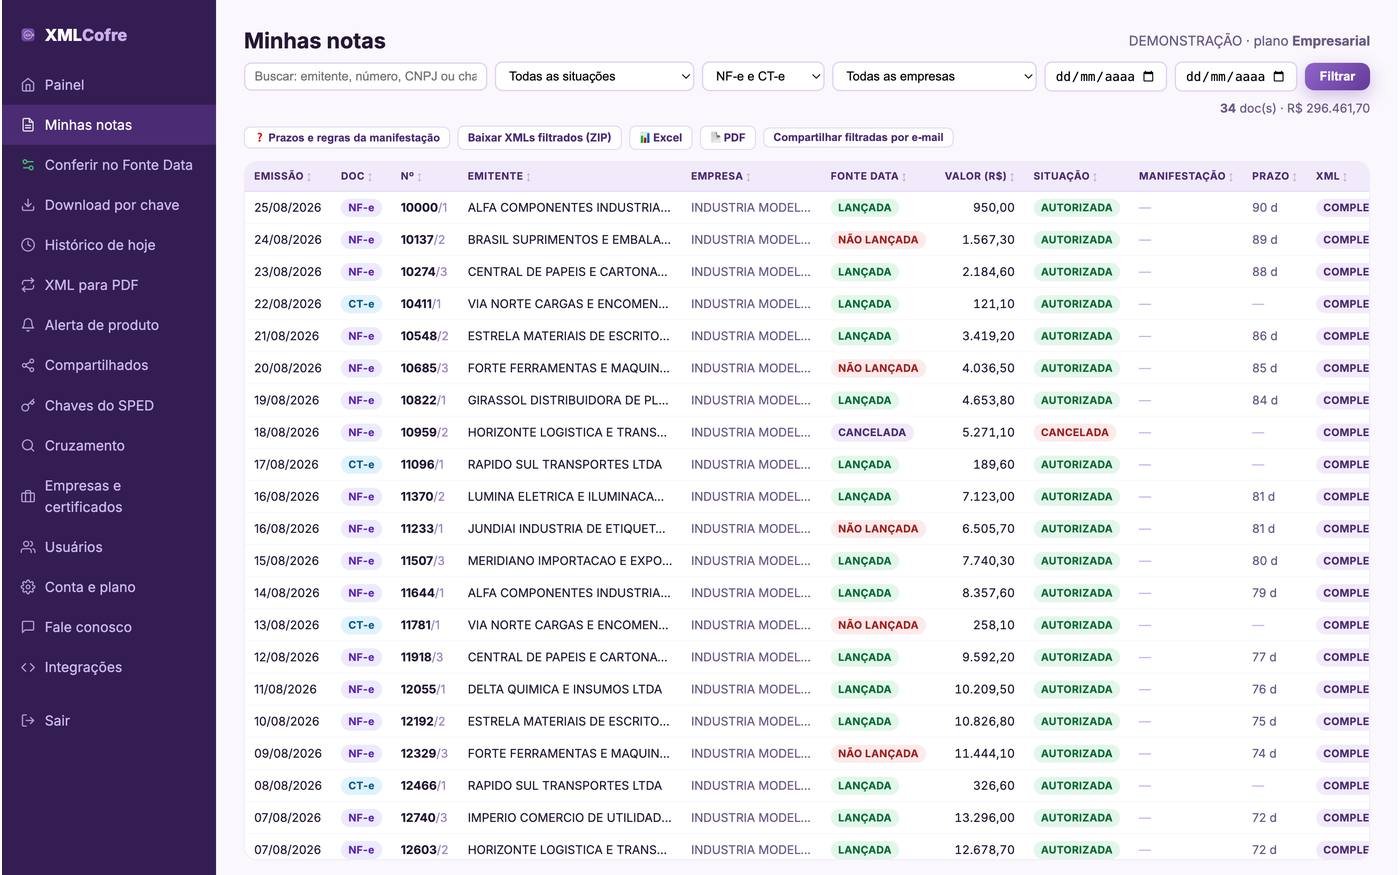This screenshot has width=1400, height=875.
Task: Open the NF-e e CT-e document type dropdown
Action: [763, 76]
